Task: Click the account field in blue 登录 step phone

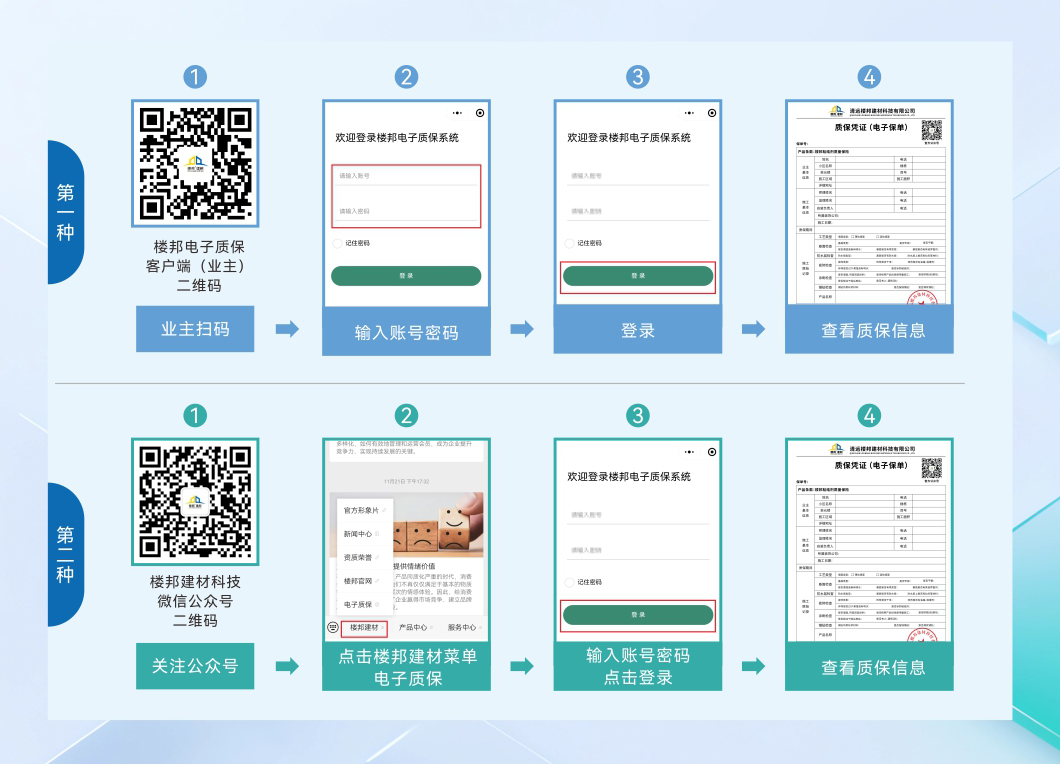Action: [638, 176]
